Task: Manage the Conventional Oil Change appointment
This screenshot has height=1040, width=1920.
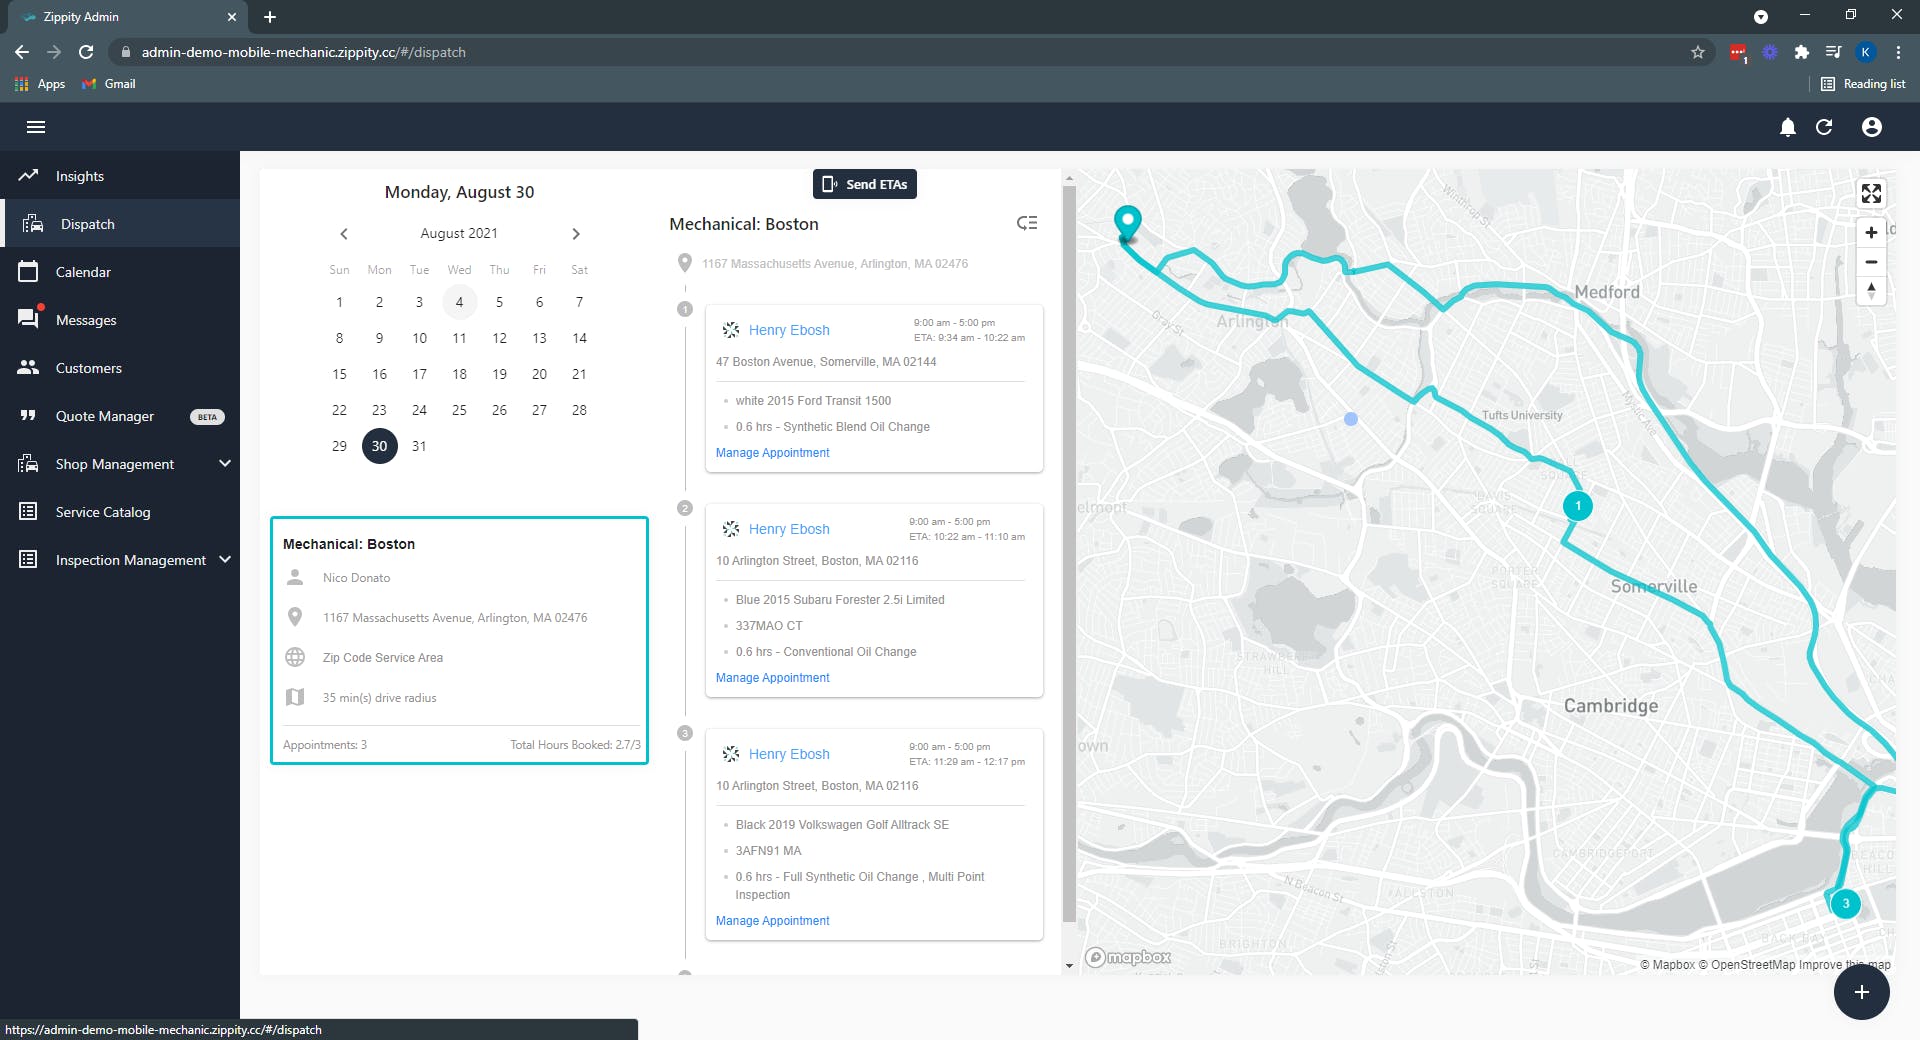Action: [x=772, y=678]
